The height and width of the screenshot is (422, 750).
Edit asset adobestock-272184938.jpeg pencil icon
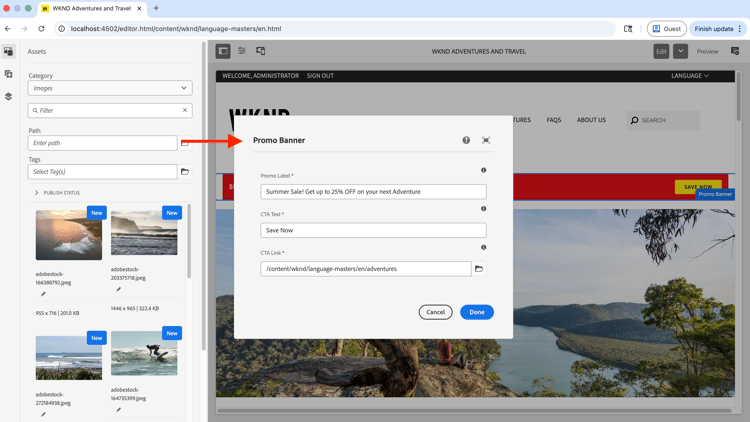[43, 415]
